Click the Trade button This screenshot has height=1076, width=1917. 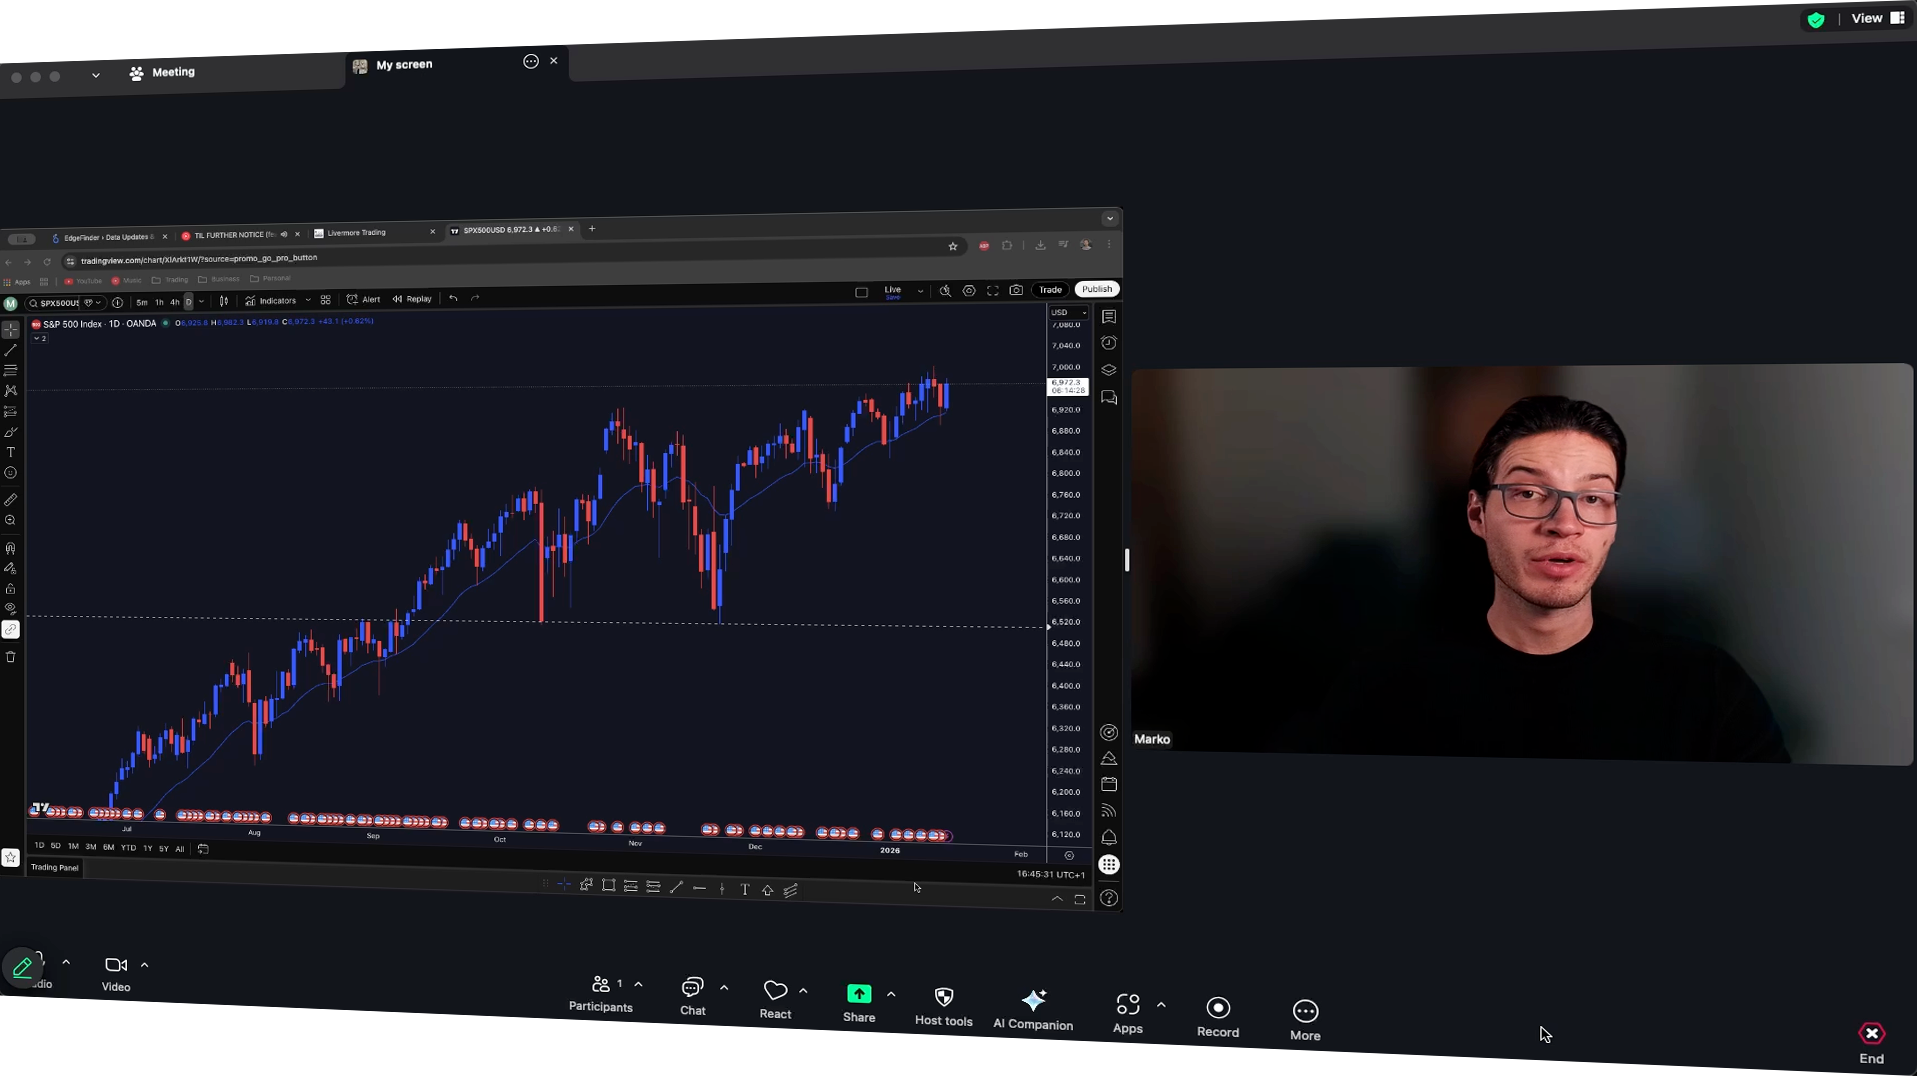coord(1050,290)
